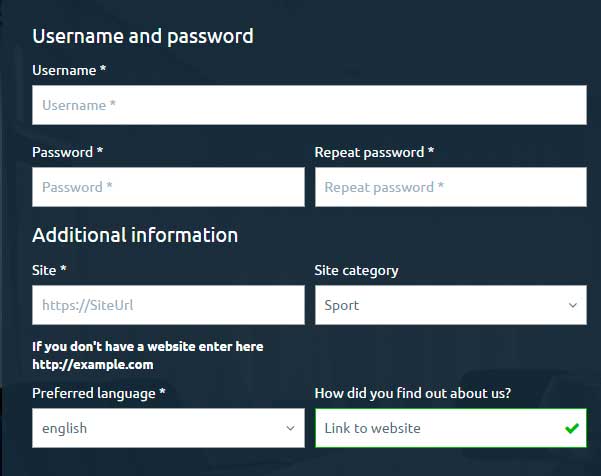This screenshot has width=601, height=476.
Task: Click the 'Username *' field label
Action: pos(69,70)
